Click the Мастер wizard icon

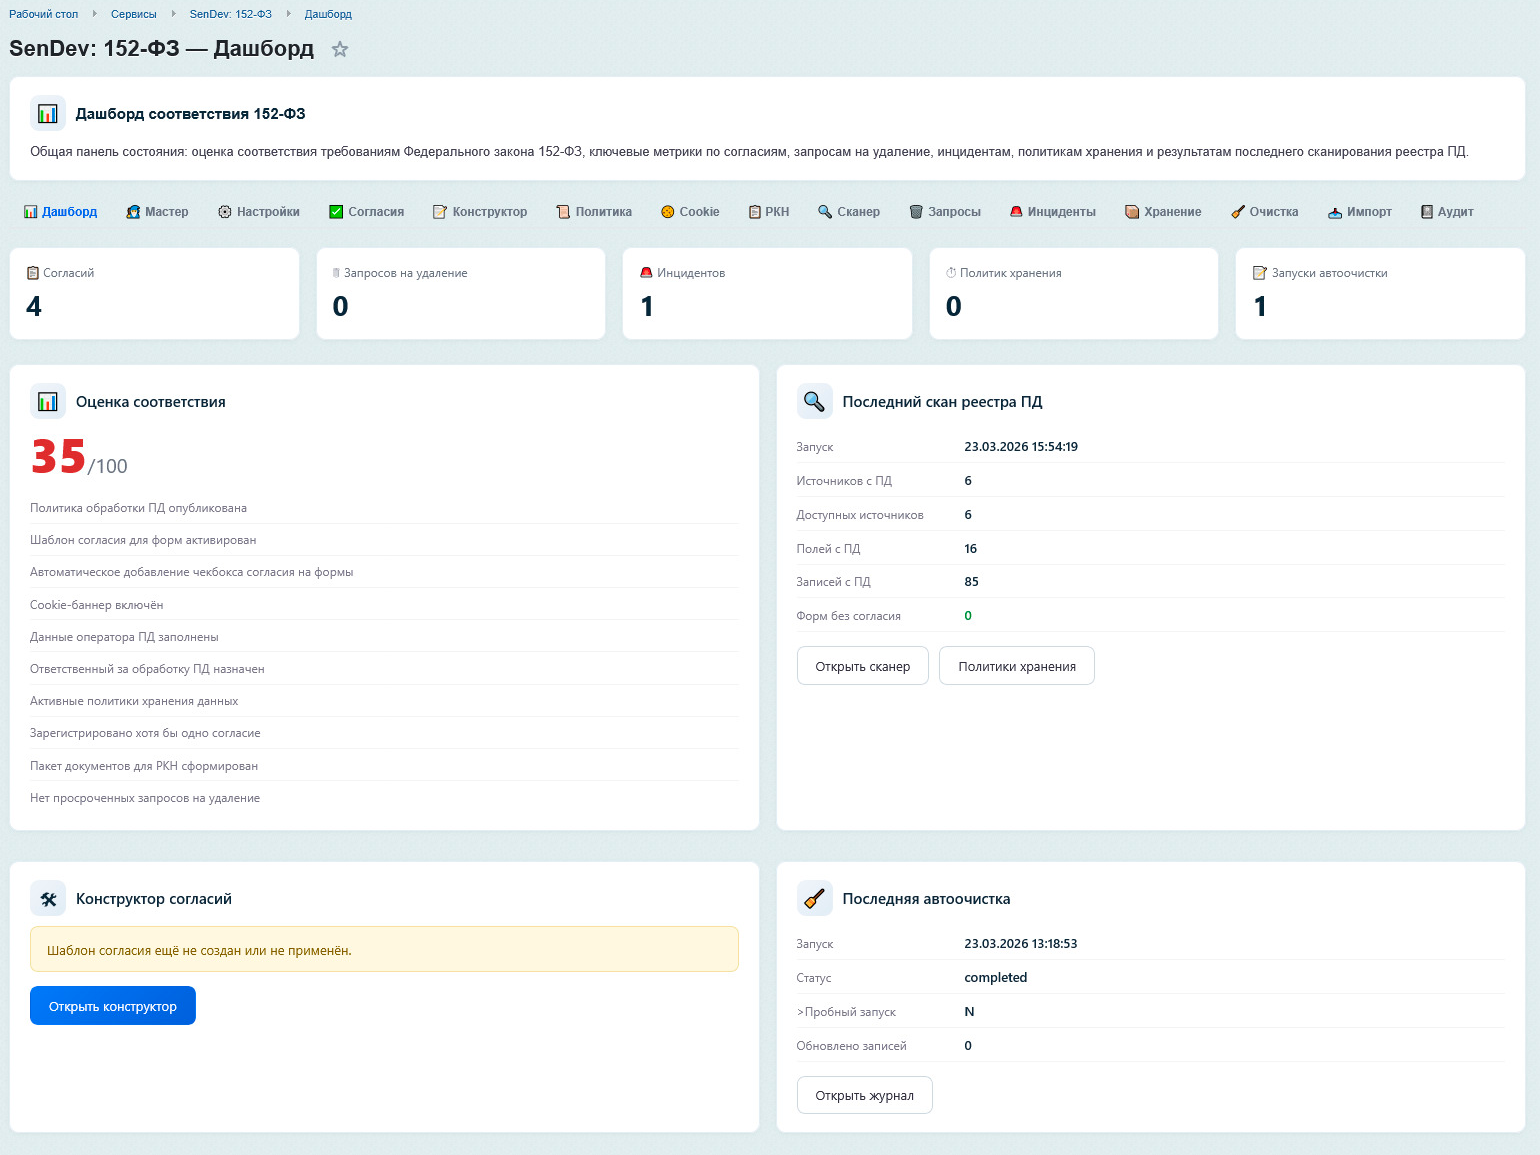133,212
